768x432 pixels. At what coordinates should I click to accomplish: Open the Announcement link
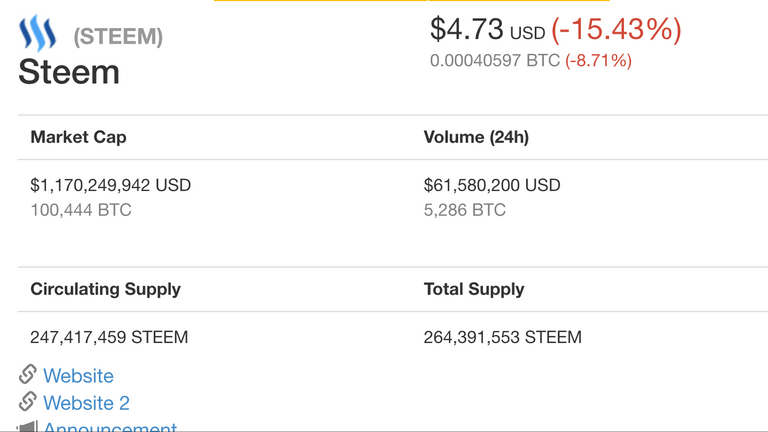click(110, 427)
